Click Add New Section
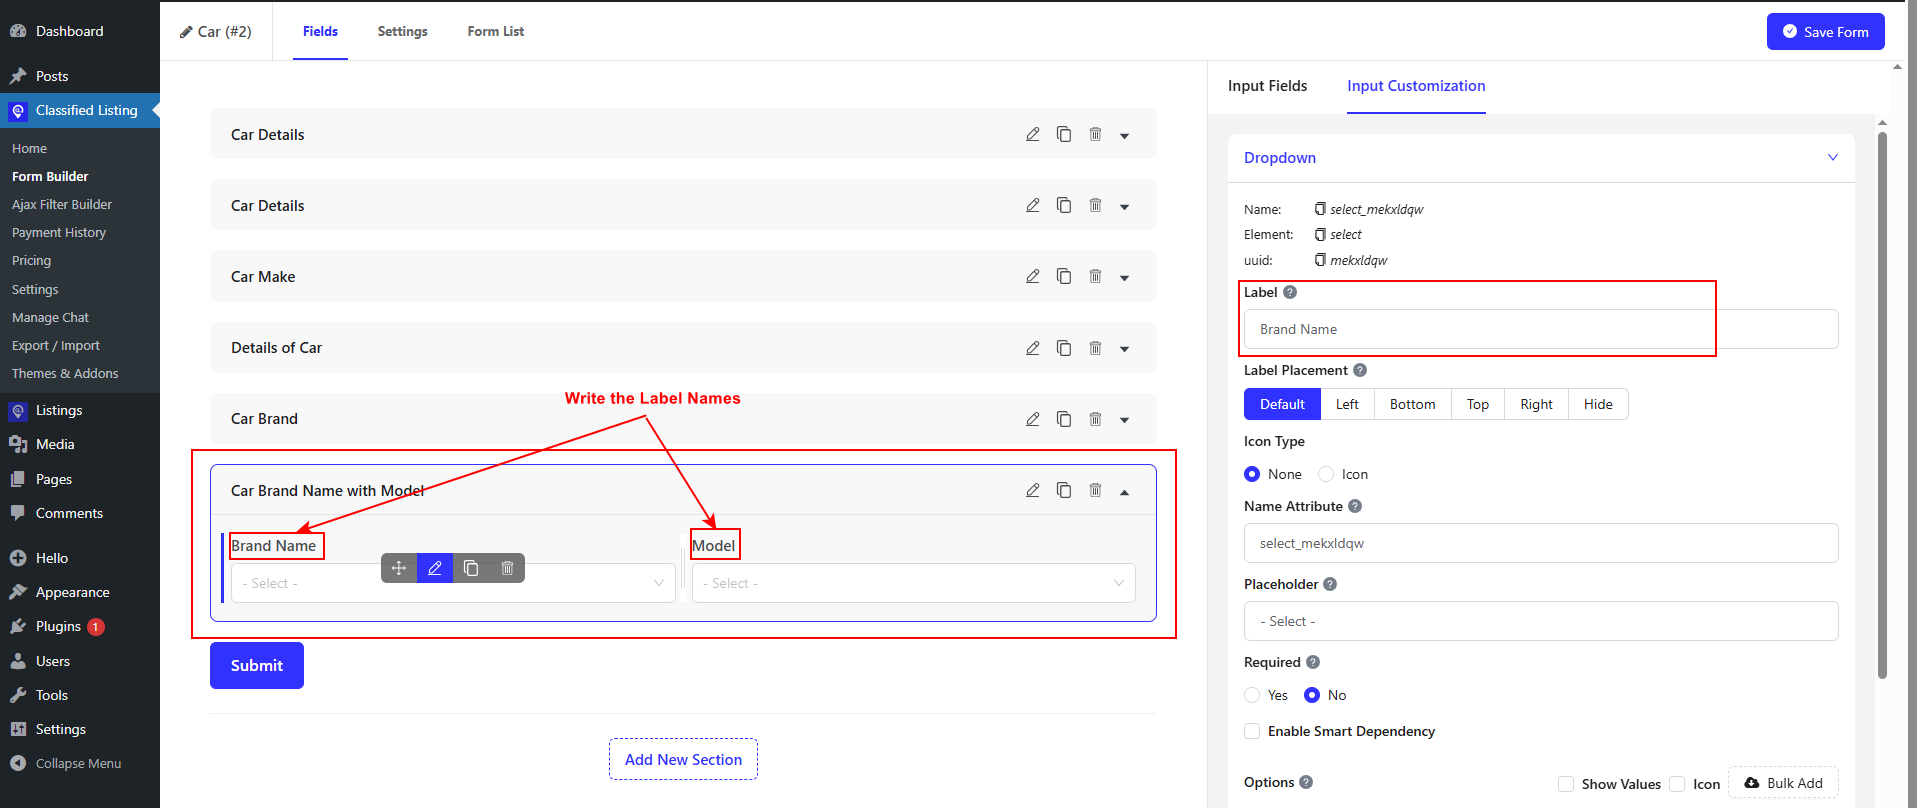This screenshot has width=1920, height=808. (683, 759)
